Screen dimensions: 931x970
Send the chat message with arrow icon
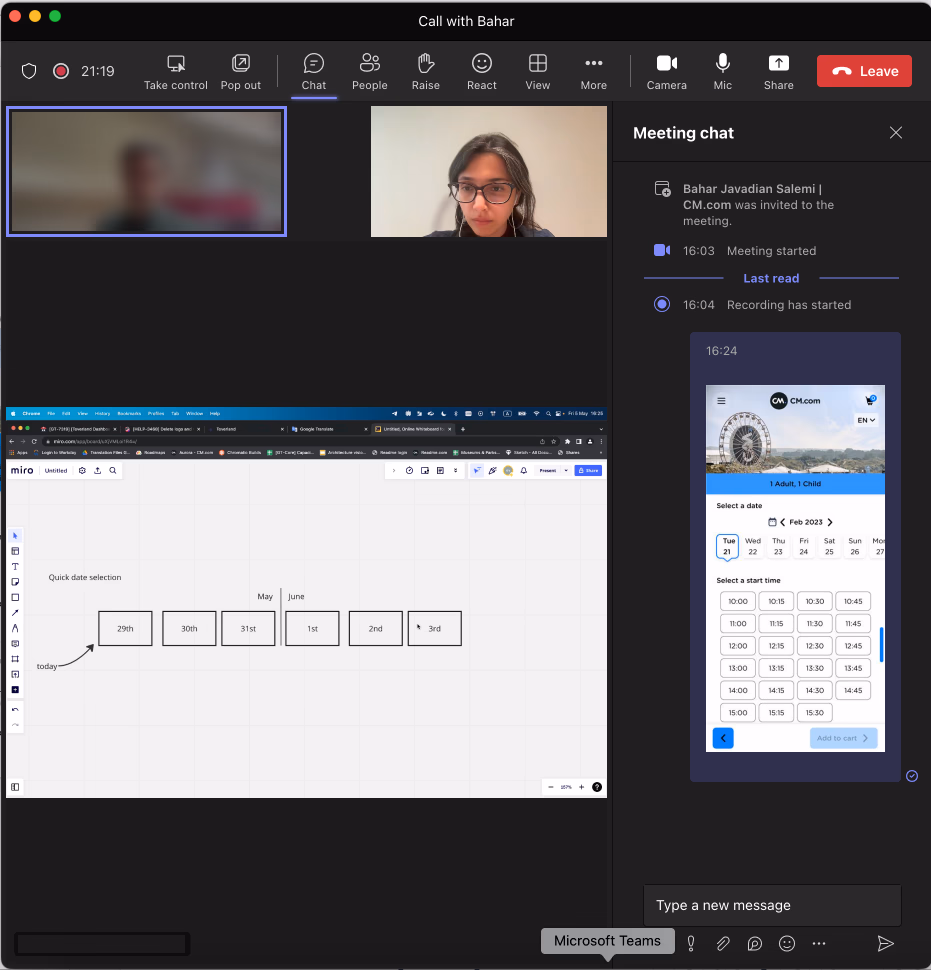[885, 943]
